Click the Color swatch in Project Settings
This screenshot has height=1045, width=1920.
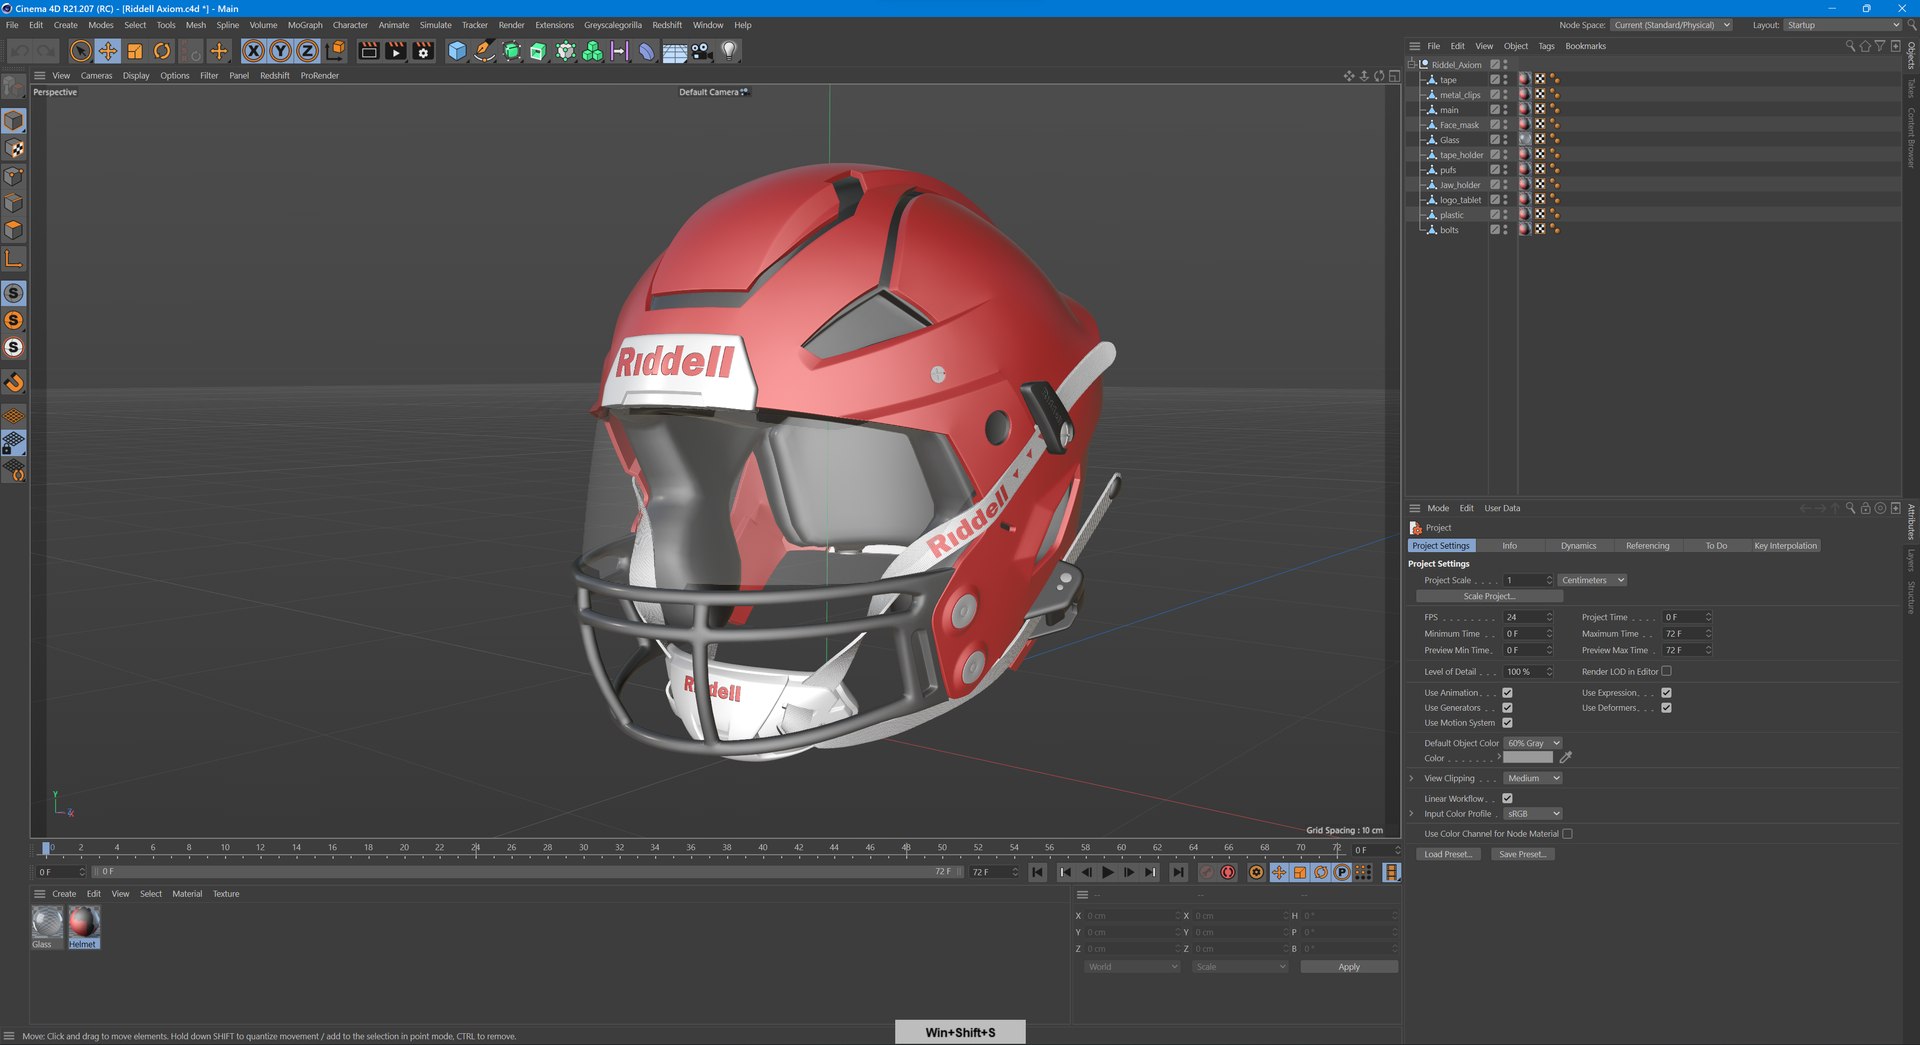1528,758
